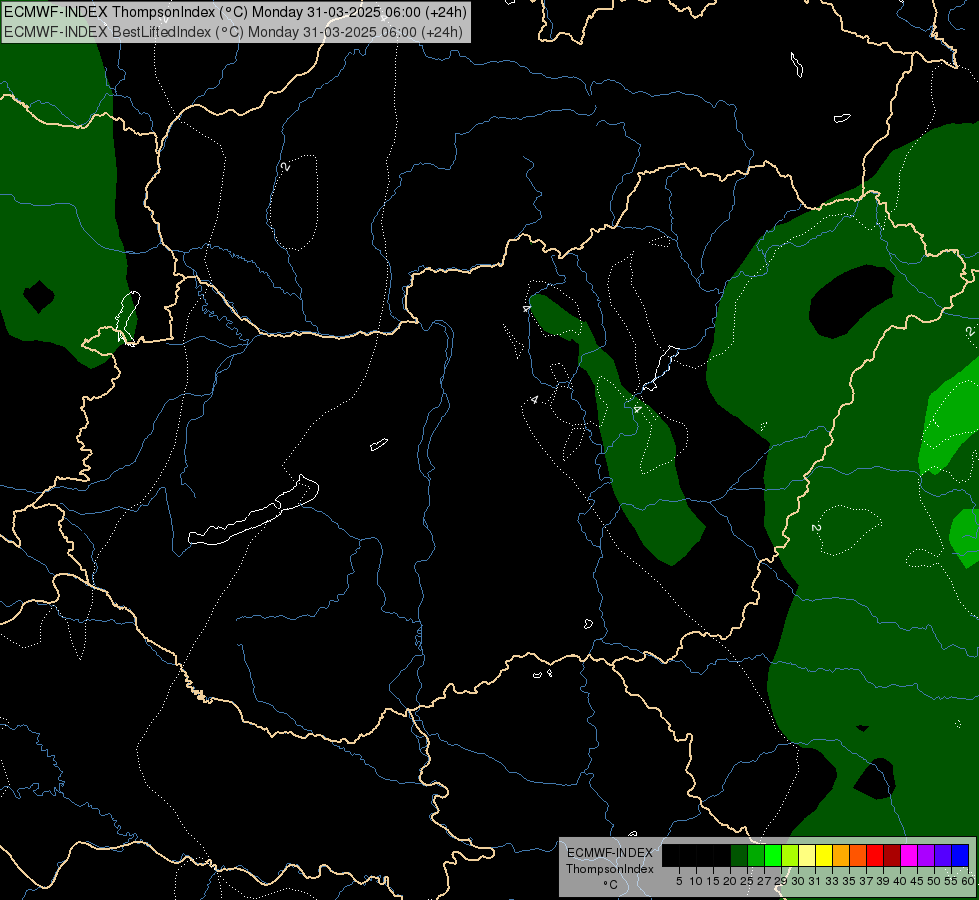This screenshot has height=900, width=979.
Task: Select the yellow 31-33 legend swatch
Action: pos(824,855)
